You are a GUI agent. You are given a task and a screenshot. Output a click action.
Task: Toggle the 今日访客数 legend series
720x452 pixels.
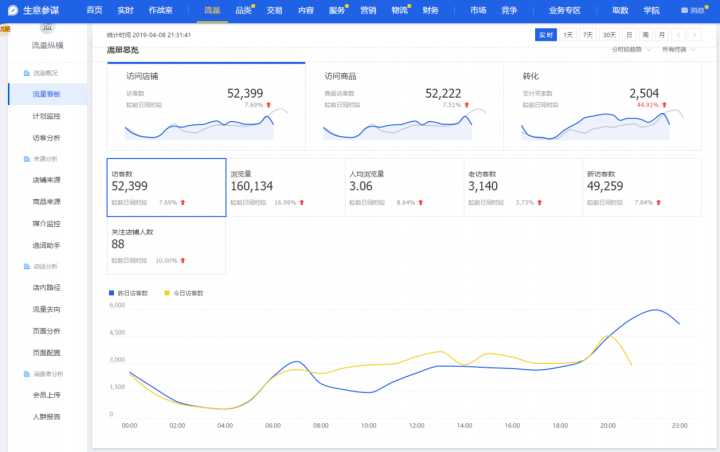[x=185, y=293]
